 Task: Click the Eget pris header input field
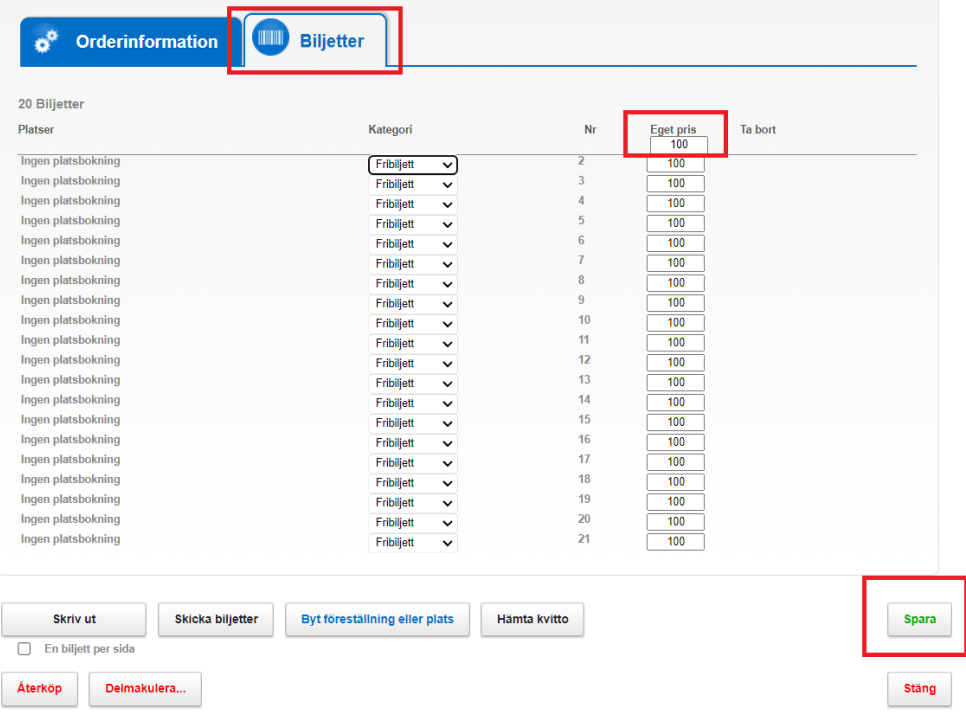tap(679, 144)
